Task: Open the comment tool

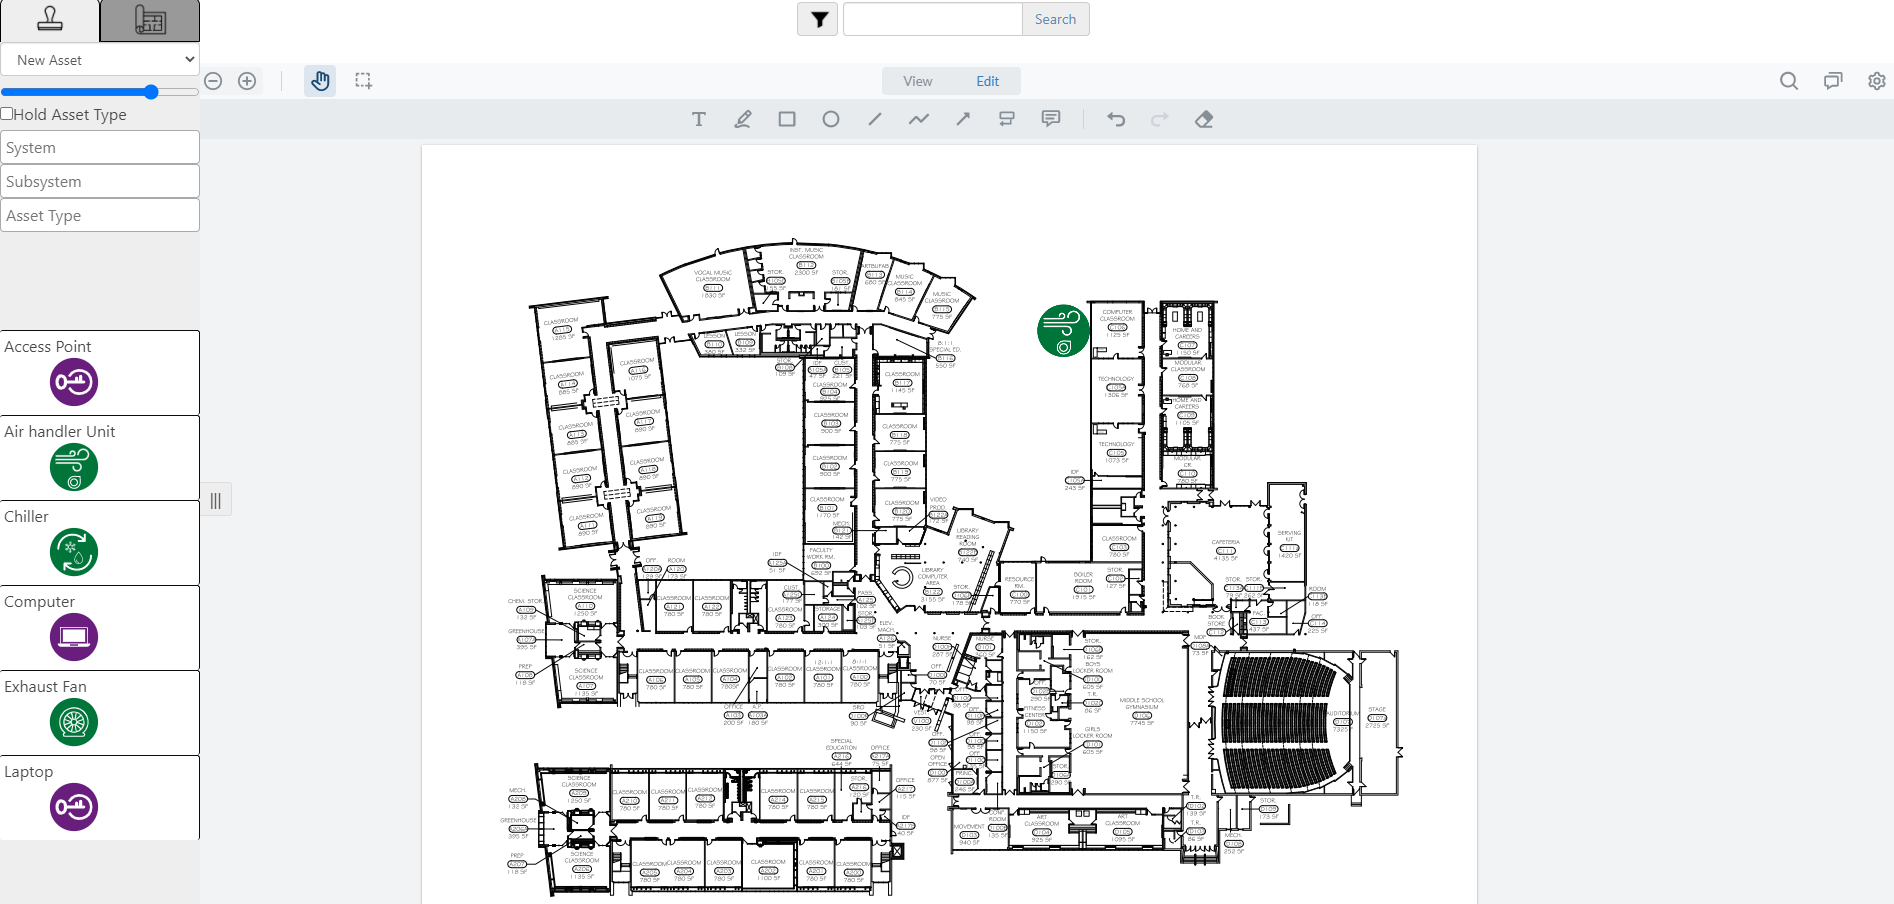Action: (1050, 119)
